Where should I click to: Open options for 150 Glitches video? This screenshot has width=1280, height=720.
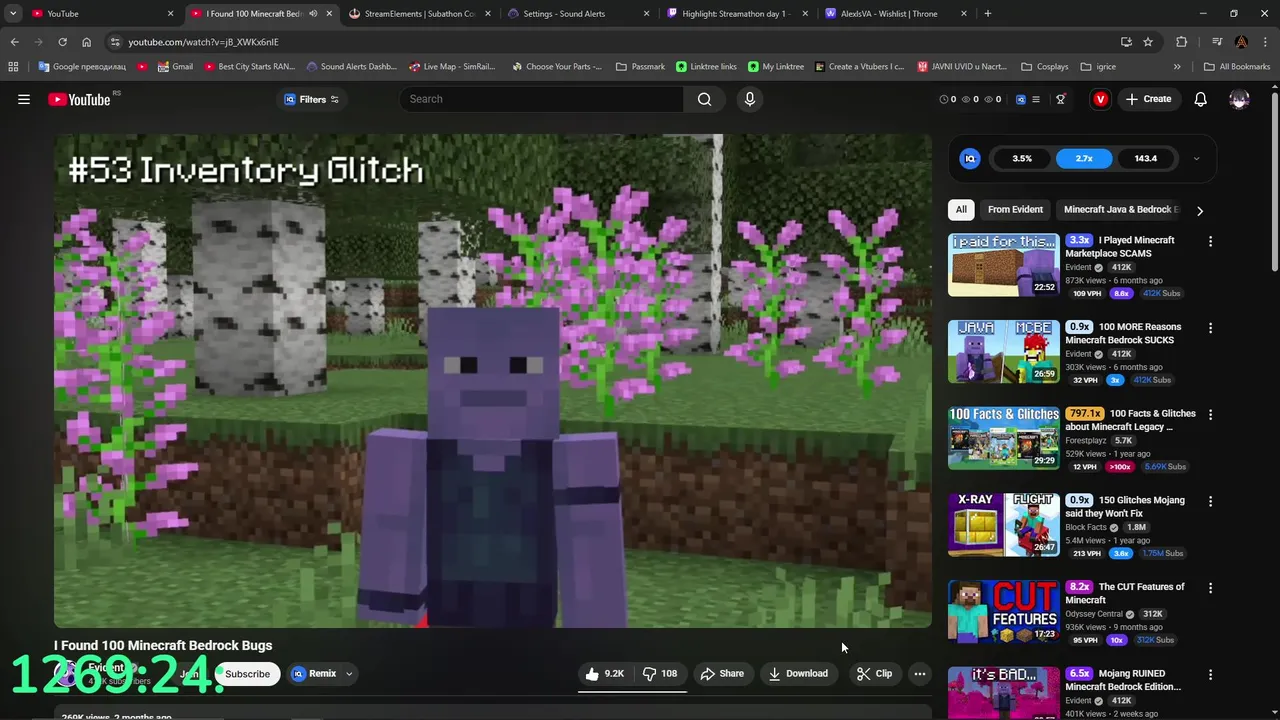(x=1210, y=501)
